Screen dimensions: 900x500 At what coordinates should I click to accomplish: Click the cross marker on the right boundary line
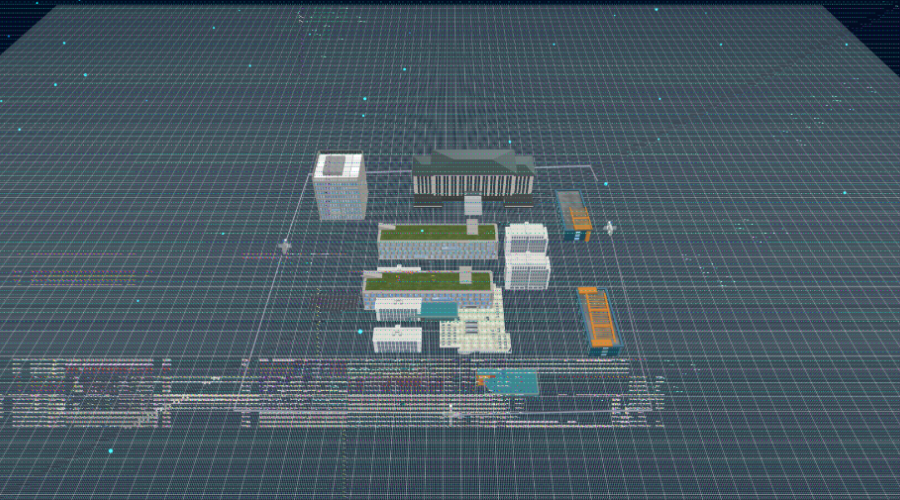(x=610, y=228)
